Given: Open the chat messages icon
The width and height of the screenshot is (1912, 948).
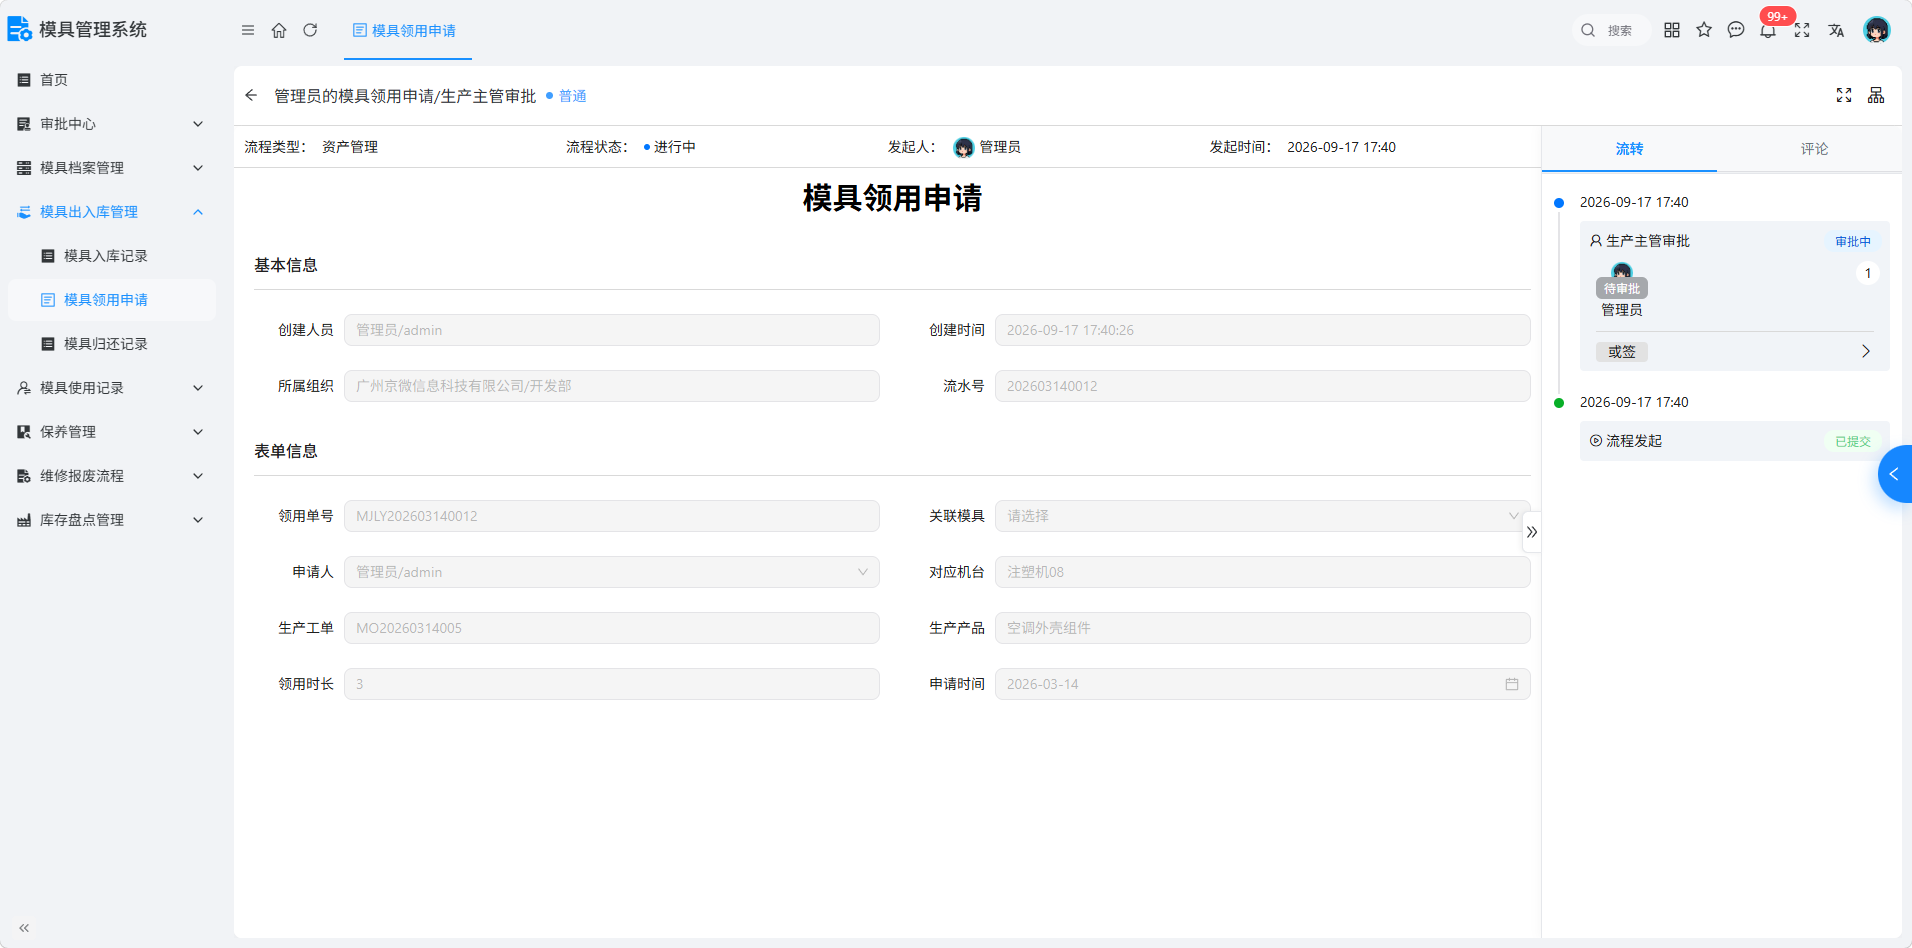Looking at the screenshot, I should click(x=1736, y=30).
